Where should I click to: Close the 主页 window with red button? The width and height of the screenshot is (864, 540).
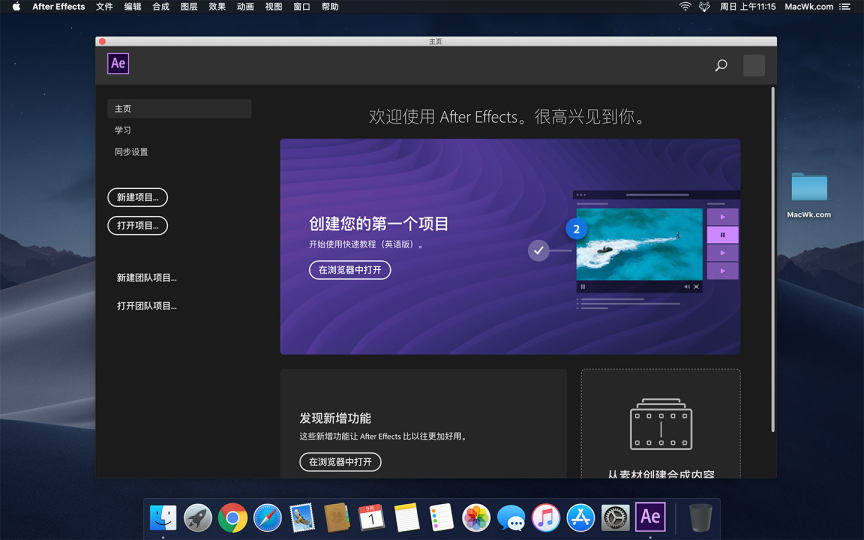pyautogui.click(x=102, y=41)
